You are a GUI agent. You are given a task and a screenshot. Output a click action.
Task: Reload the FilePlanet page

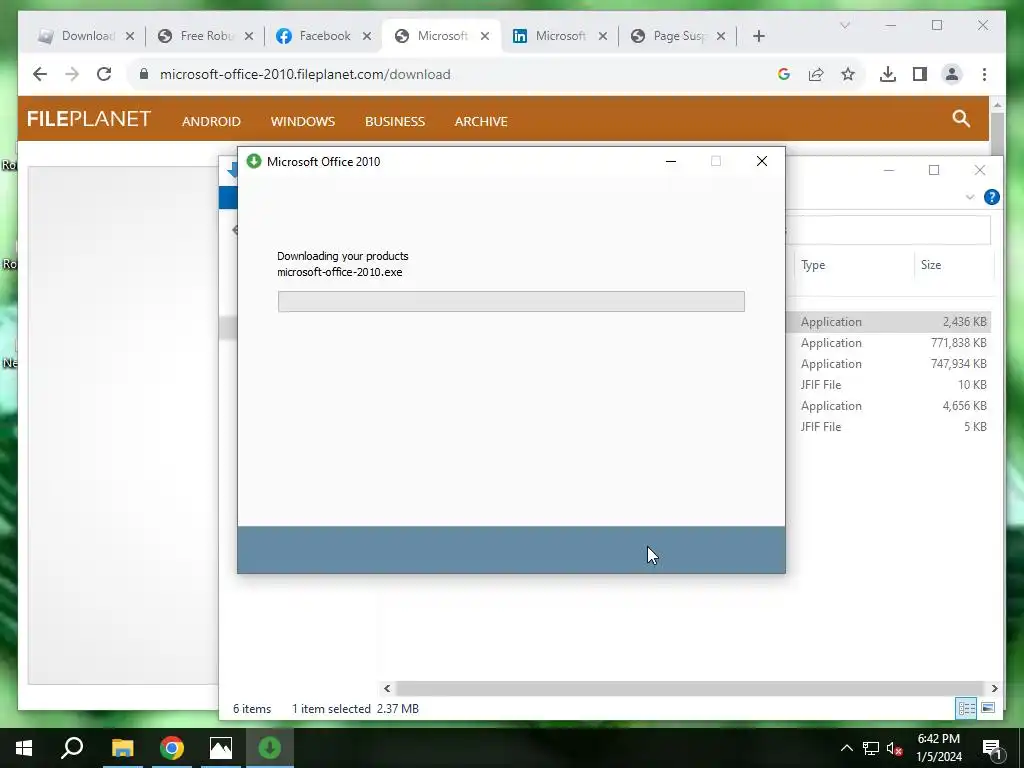click(104, 74)
